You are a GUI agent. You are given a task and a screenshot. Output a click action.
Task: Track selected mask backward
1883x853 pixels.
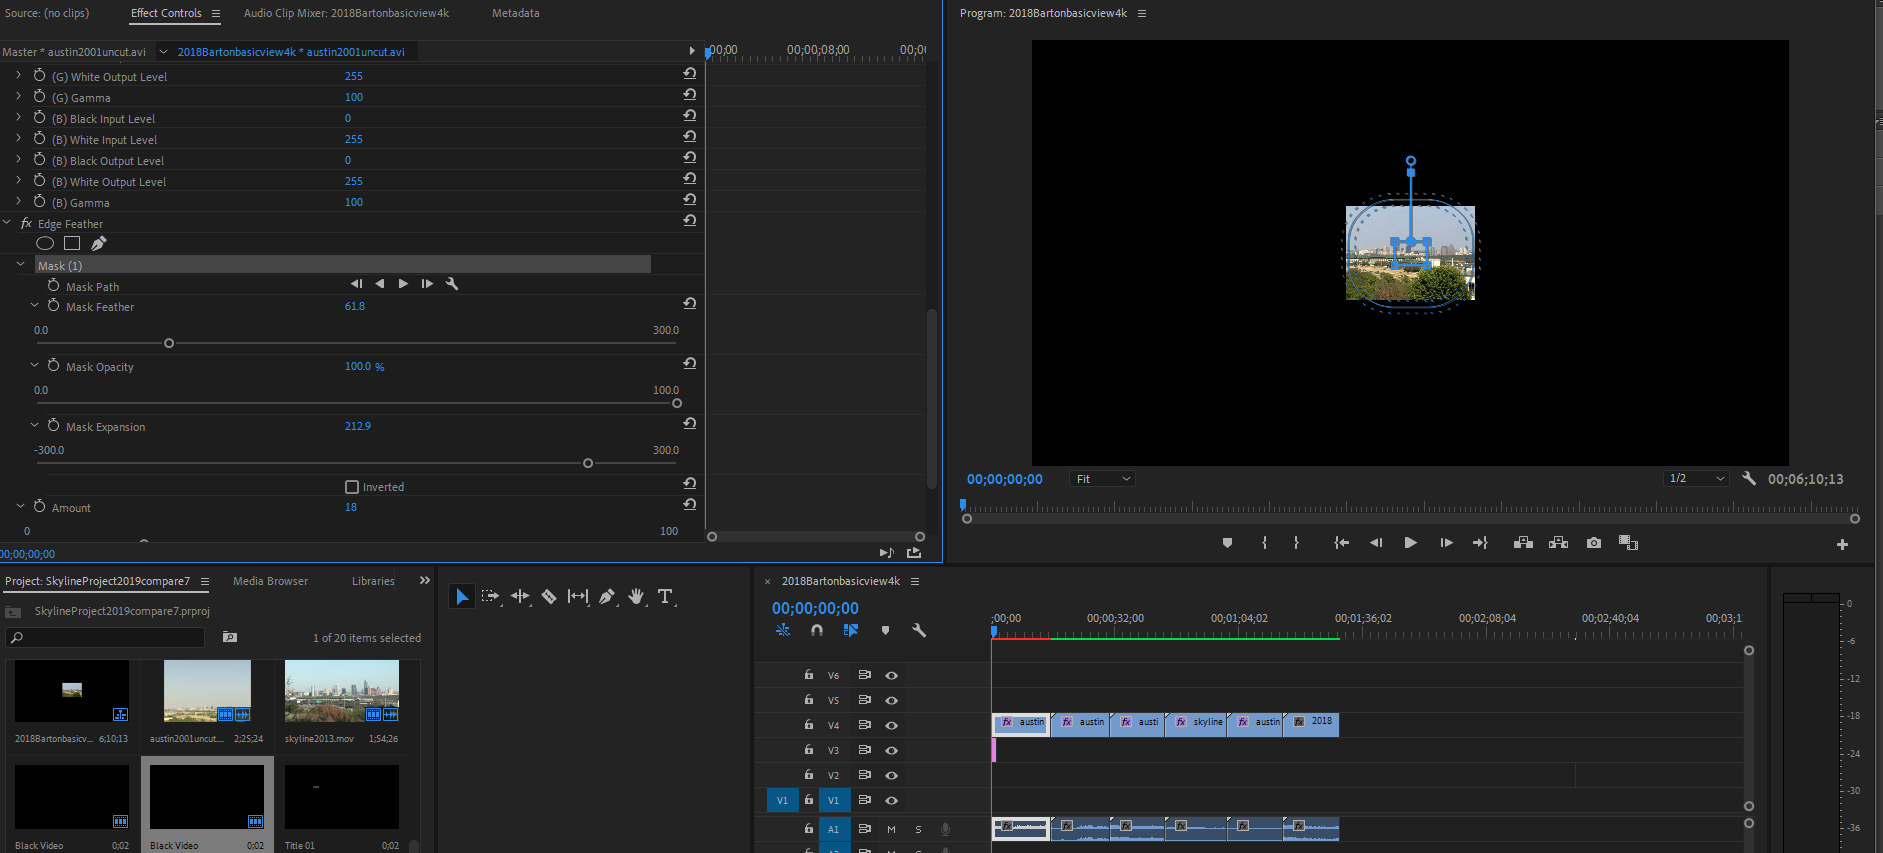(x=379, y=284)
